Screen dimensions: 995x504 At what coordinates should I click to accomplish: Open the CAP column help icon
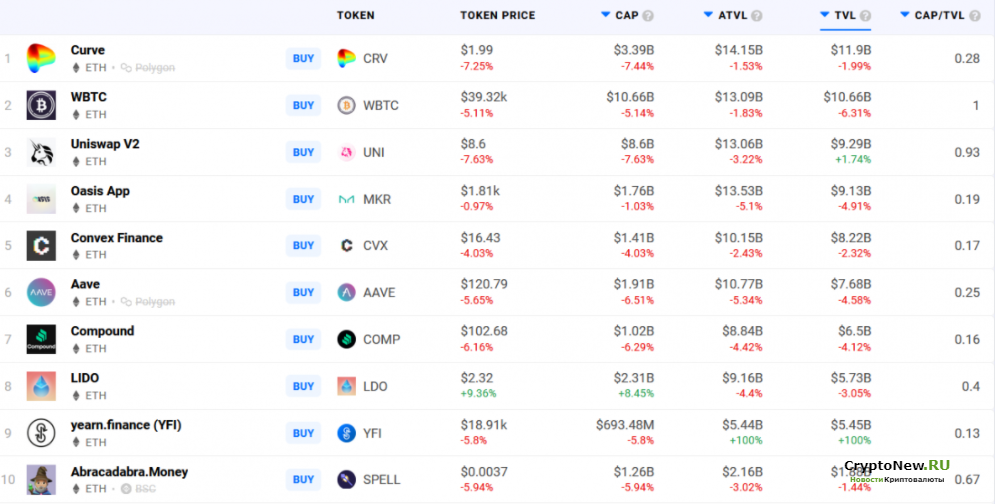pos(648,16)
